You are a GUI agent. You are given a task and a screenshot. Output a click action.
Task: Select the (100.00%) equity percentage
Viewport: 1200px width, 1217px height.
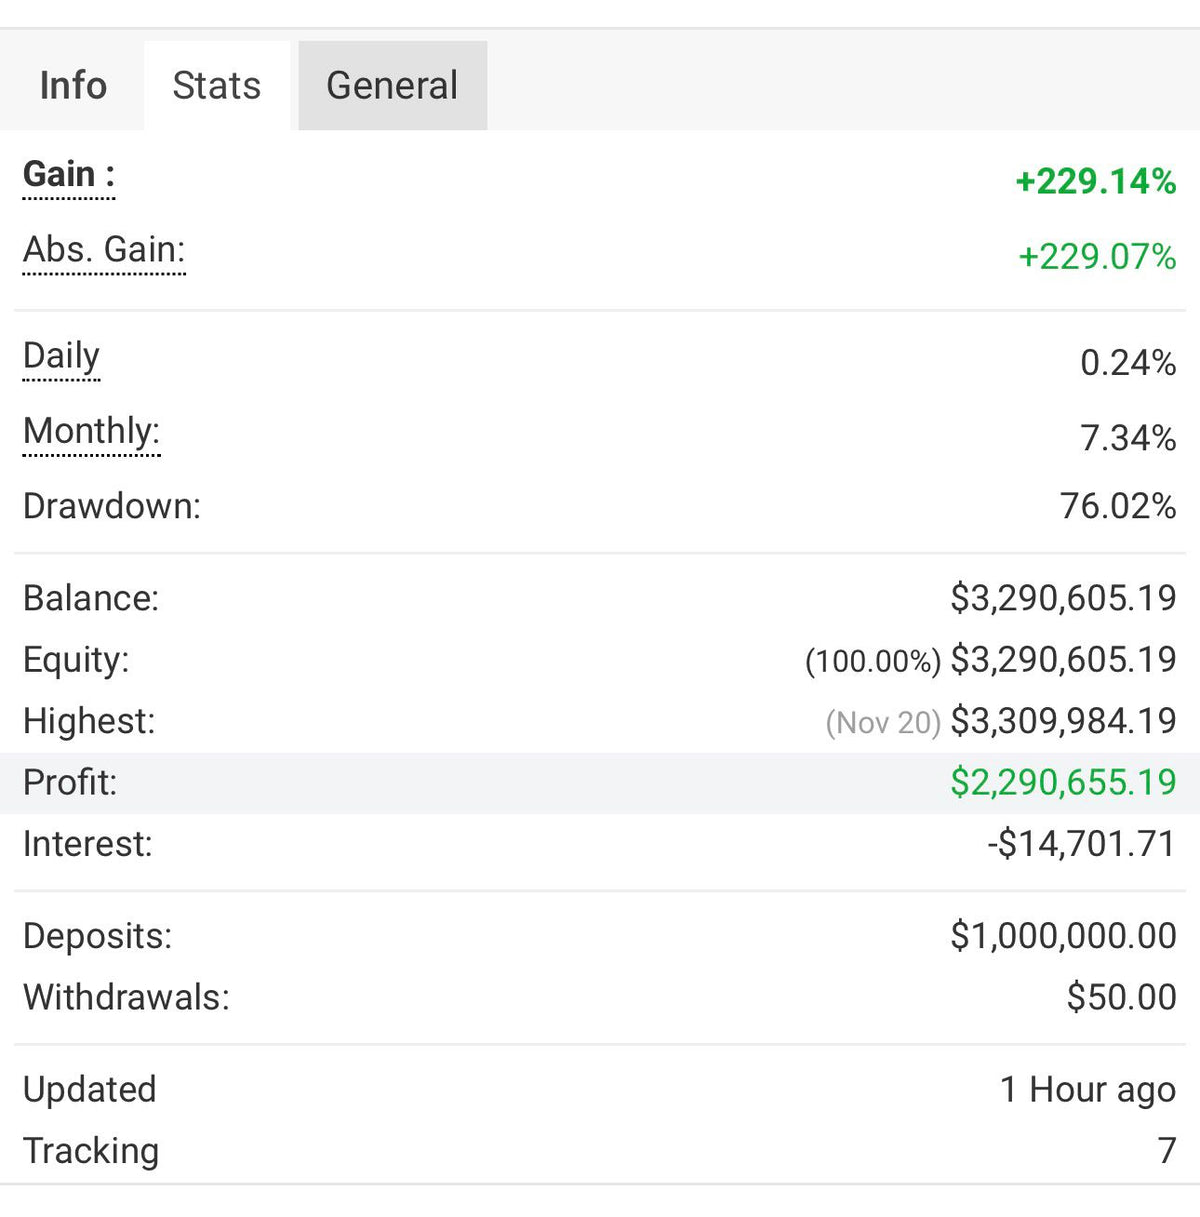click(x=872, y=659)
